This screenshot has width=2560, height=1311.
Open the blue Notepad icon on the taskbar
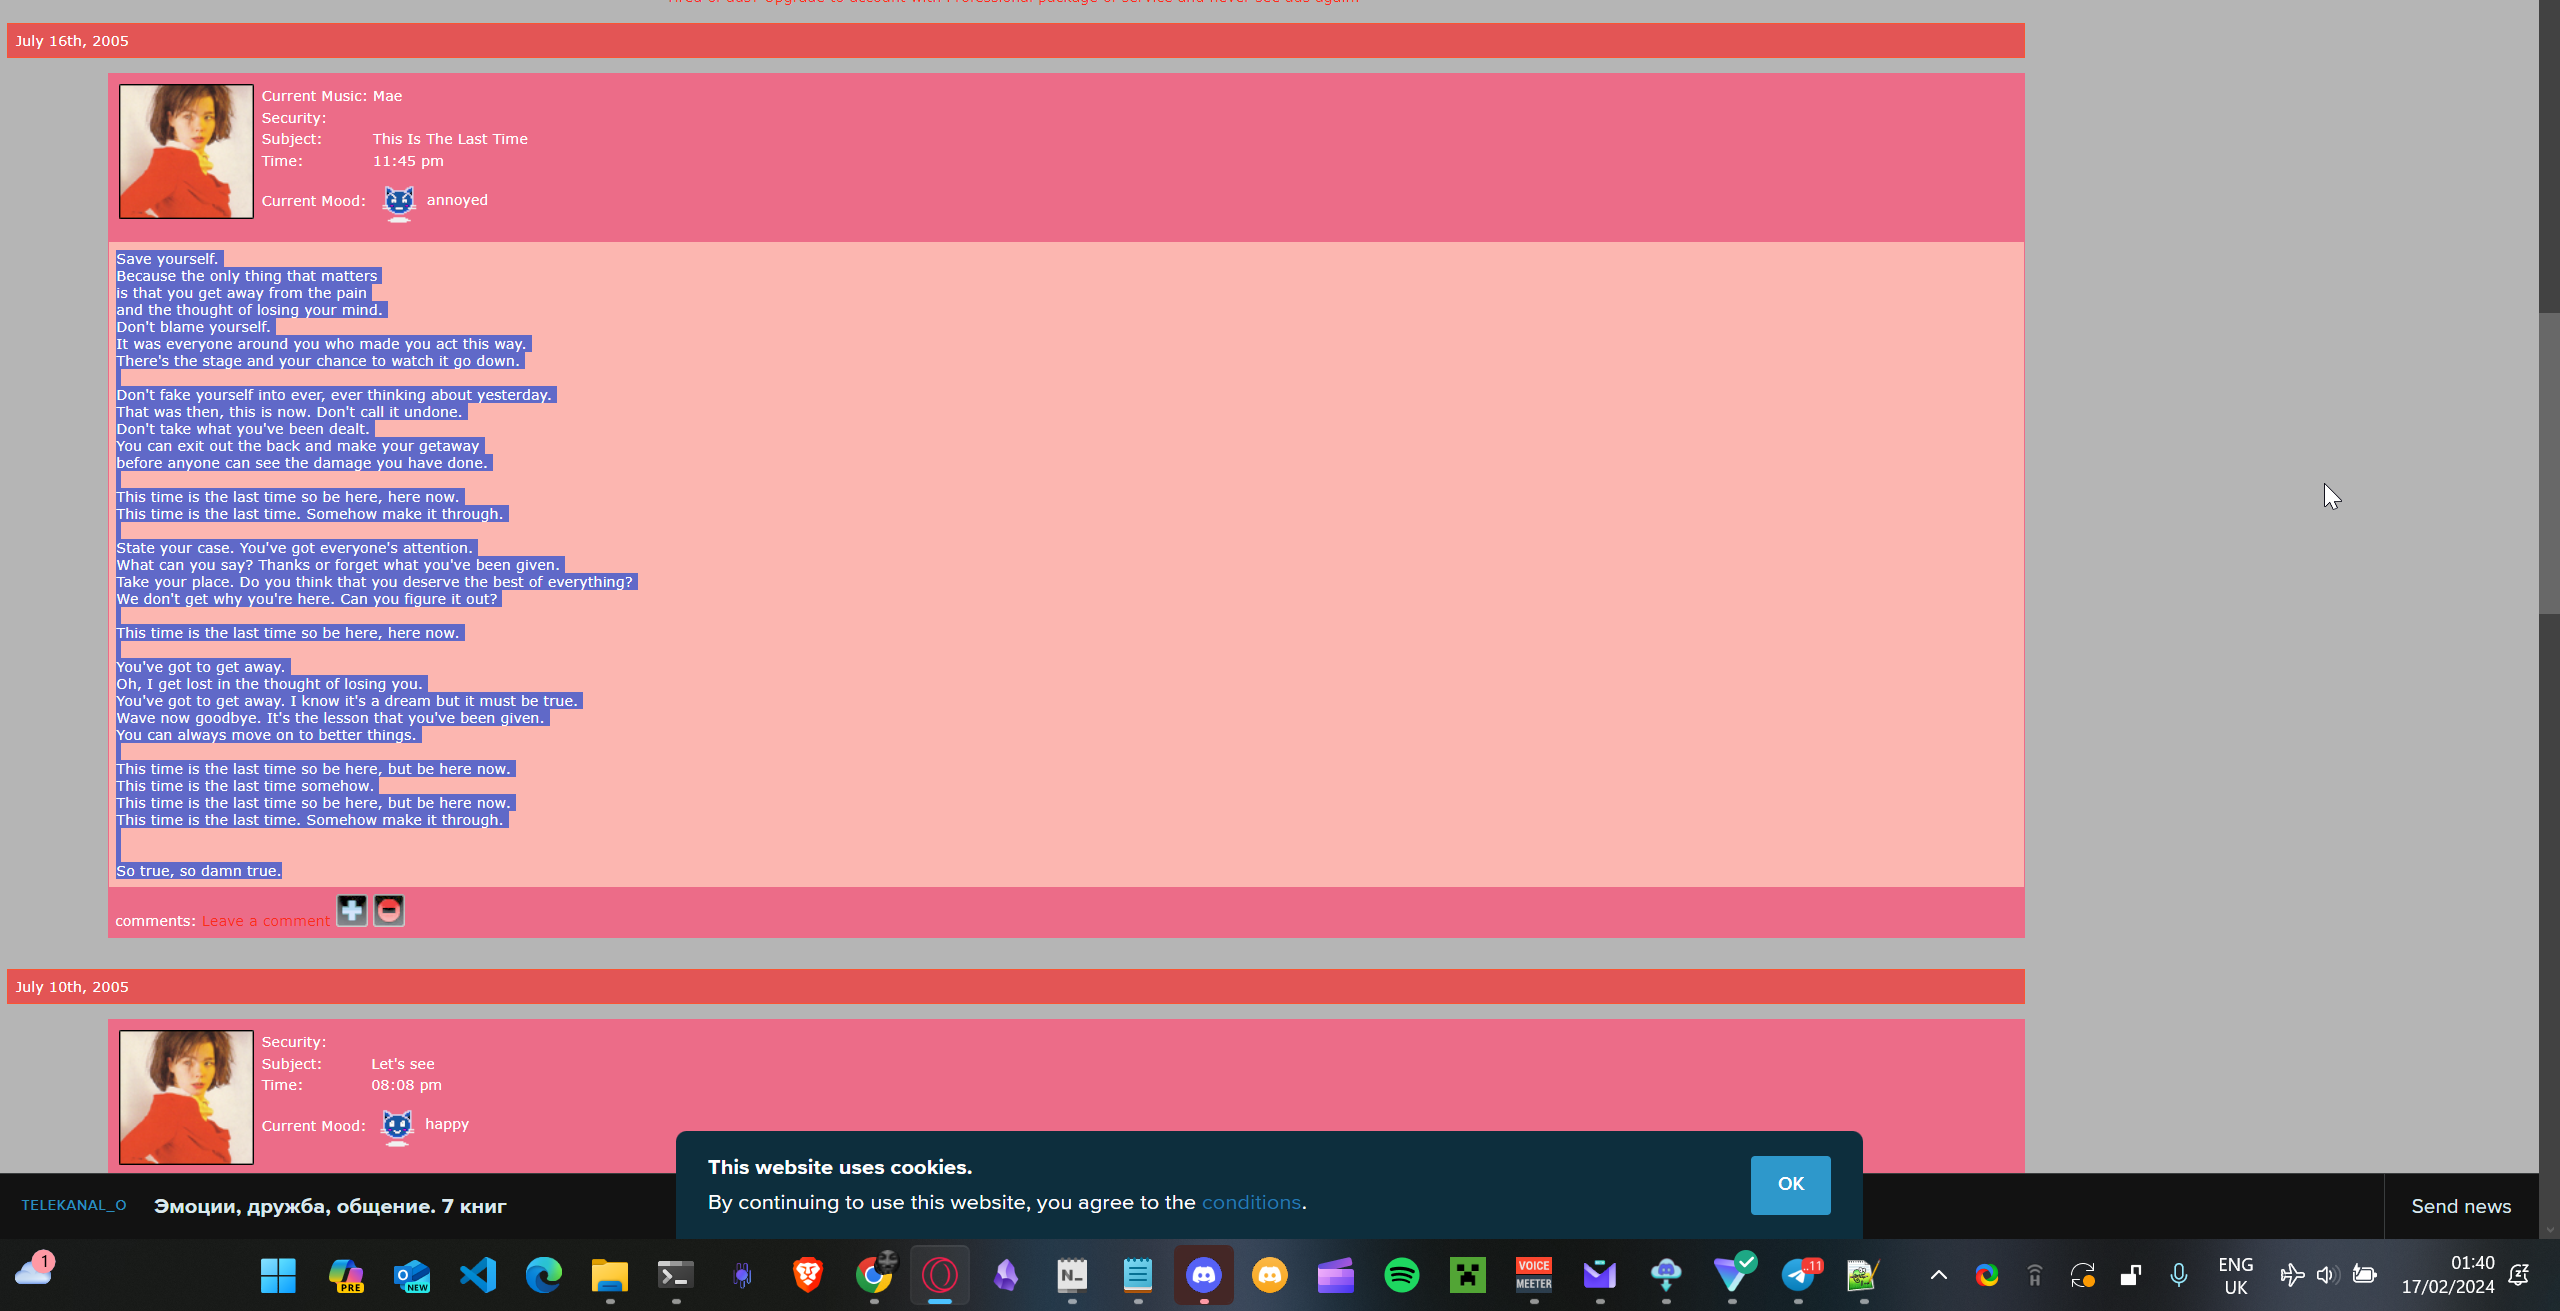1138,1275
